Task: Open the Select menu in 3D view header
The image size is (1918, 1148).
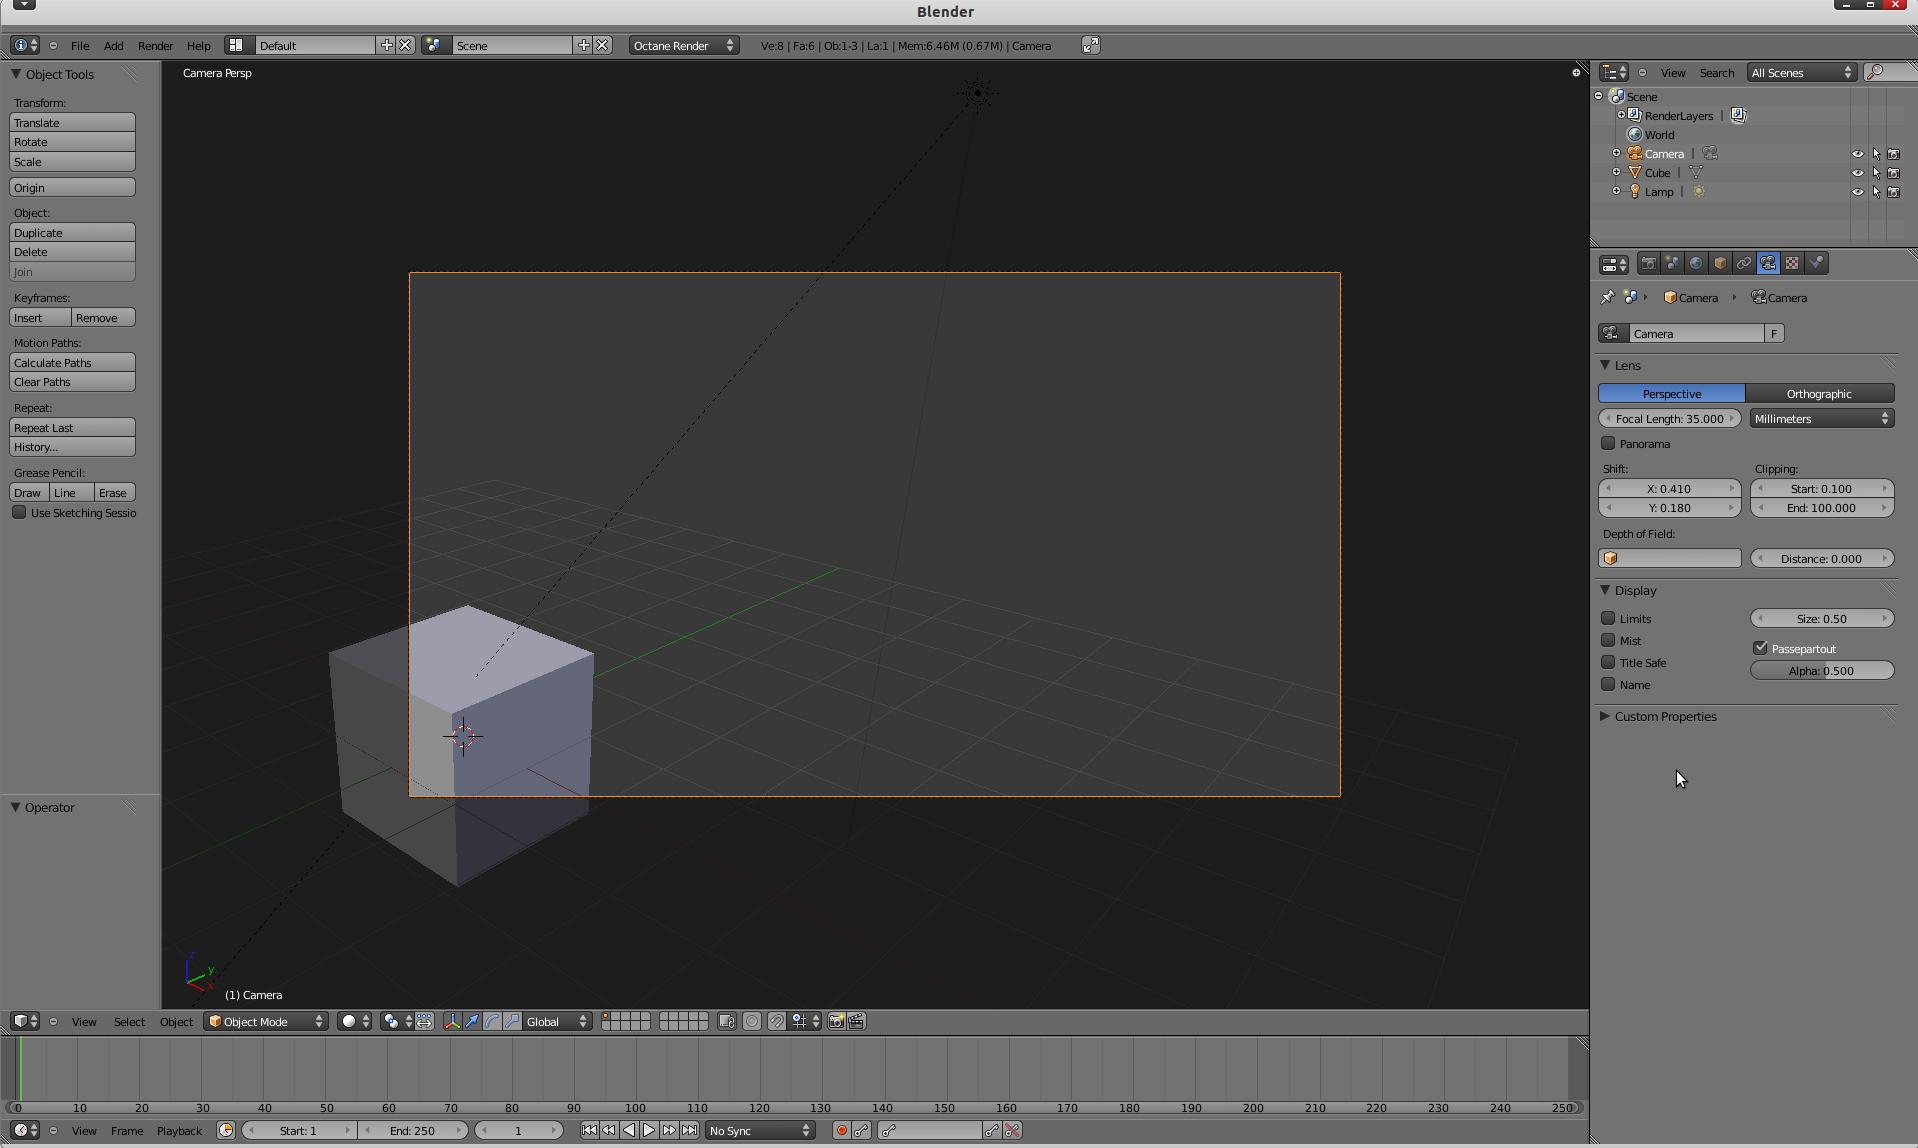Action: (x=129, y=1022)
